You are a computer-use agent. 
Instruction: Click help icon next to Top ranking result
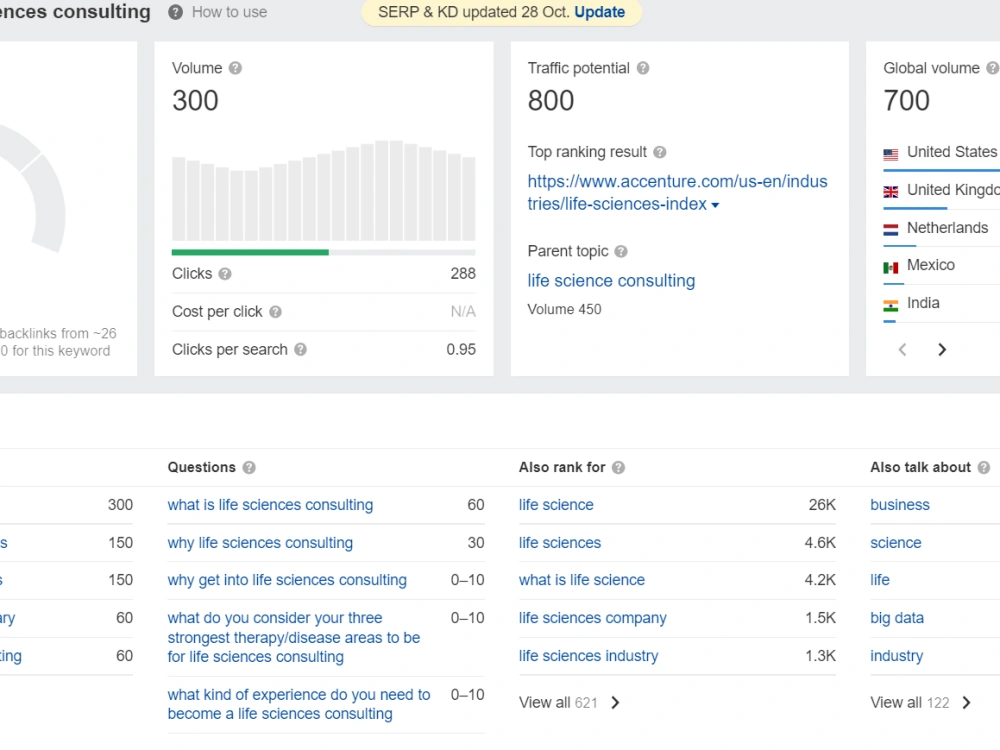coord(660,152)
